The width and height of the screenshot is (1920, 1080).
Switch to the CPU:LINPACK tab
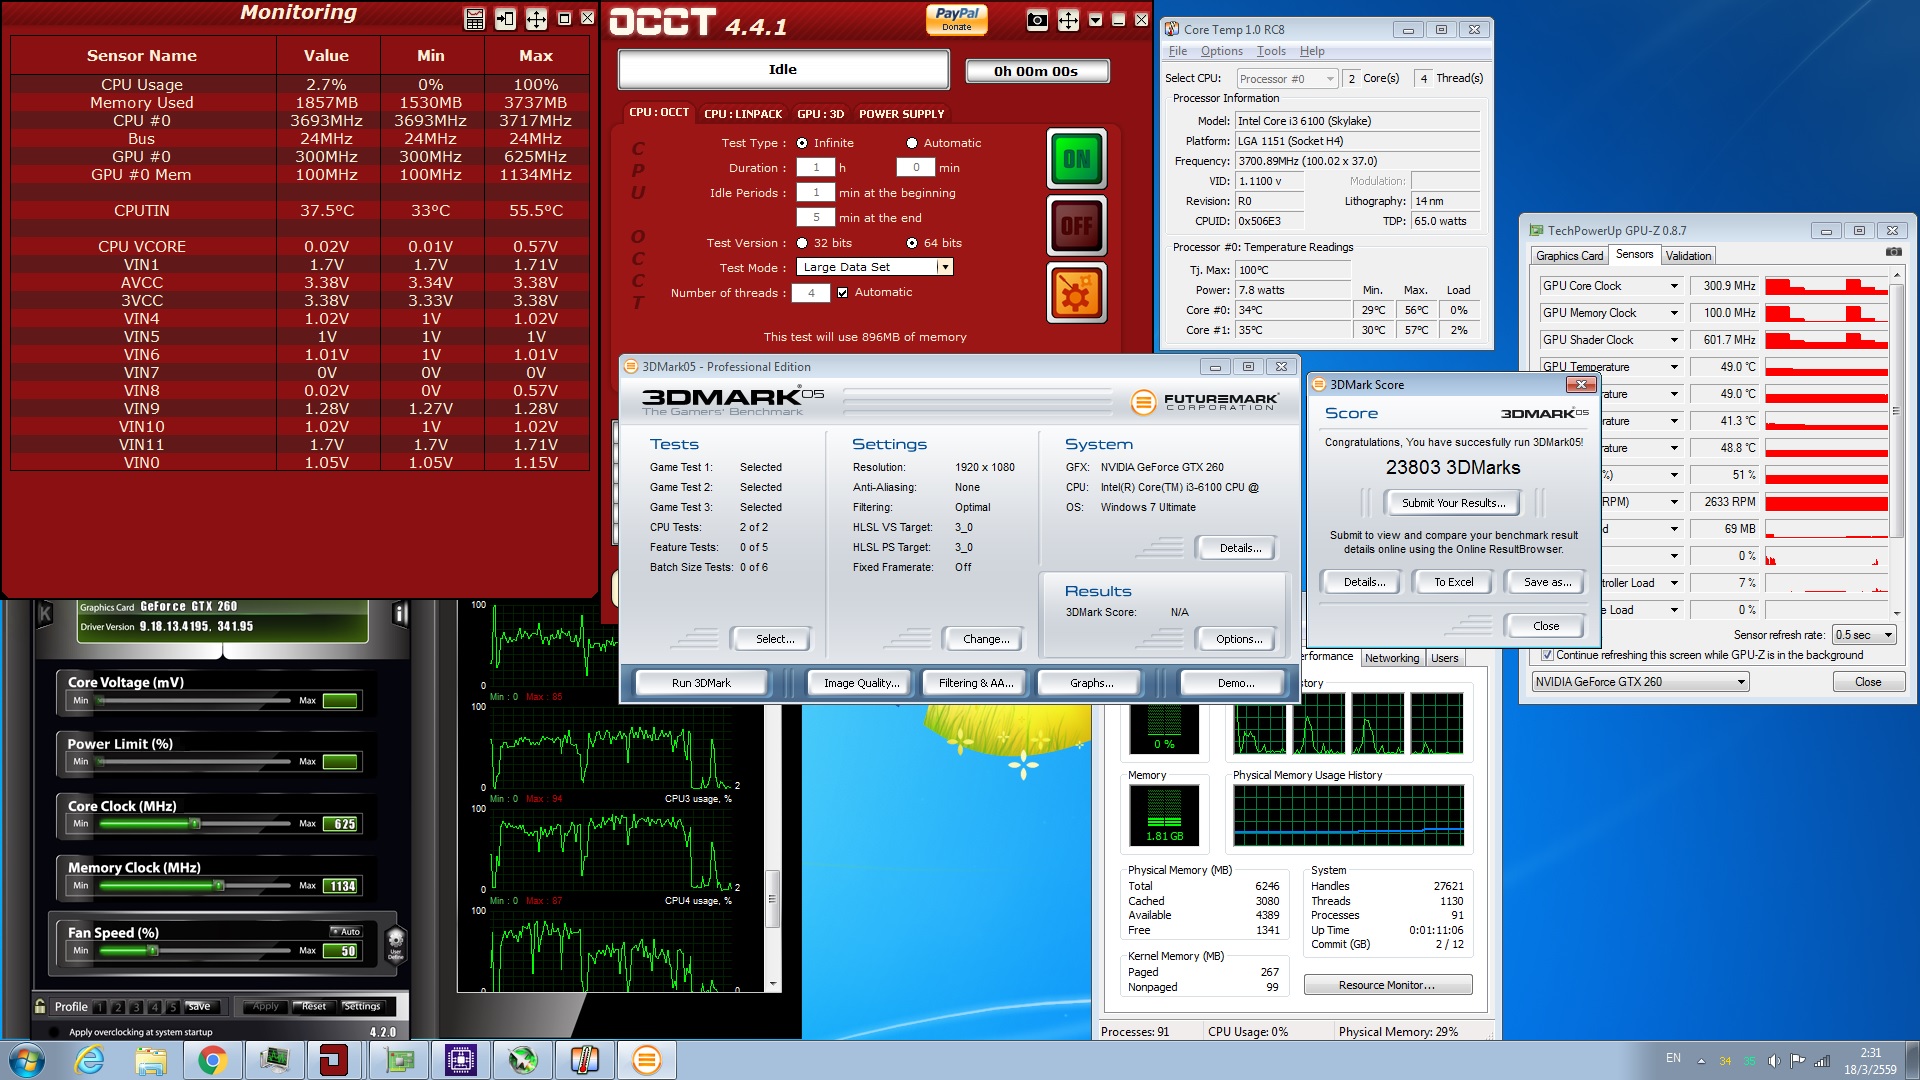pyautogui.click(x=742, y=114)
